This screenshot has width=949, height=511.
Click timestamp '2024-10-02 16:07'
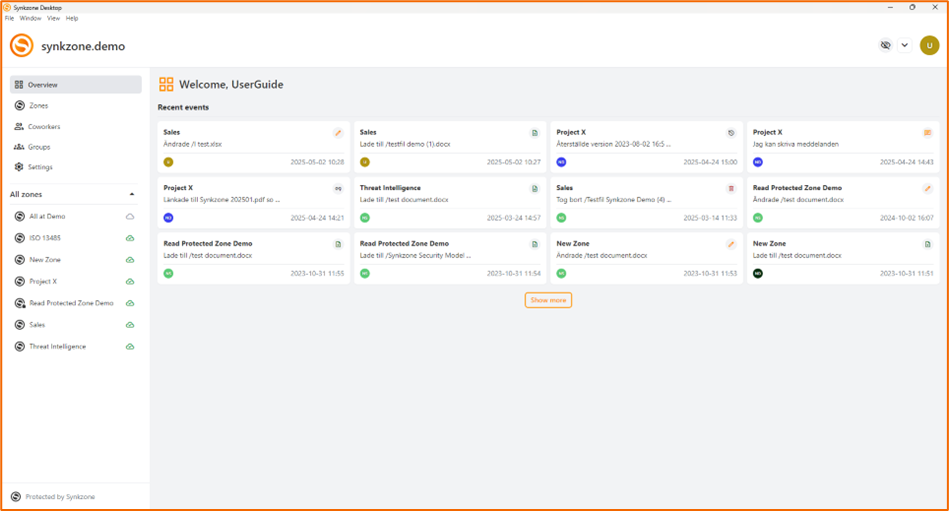pos(907,218)
